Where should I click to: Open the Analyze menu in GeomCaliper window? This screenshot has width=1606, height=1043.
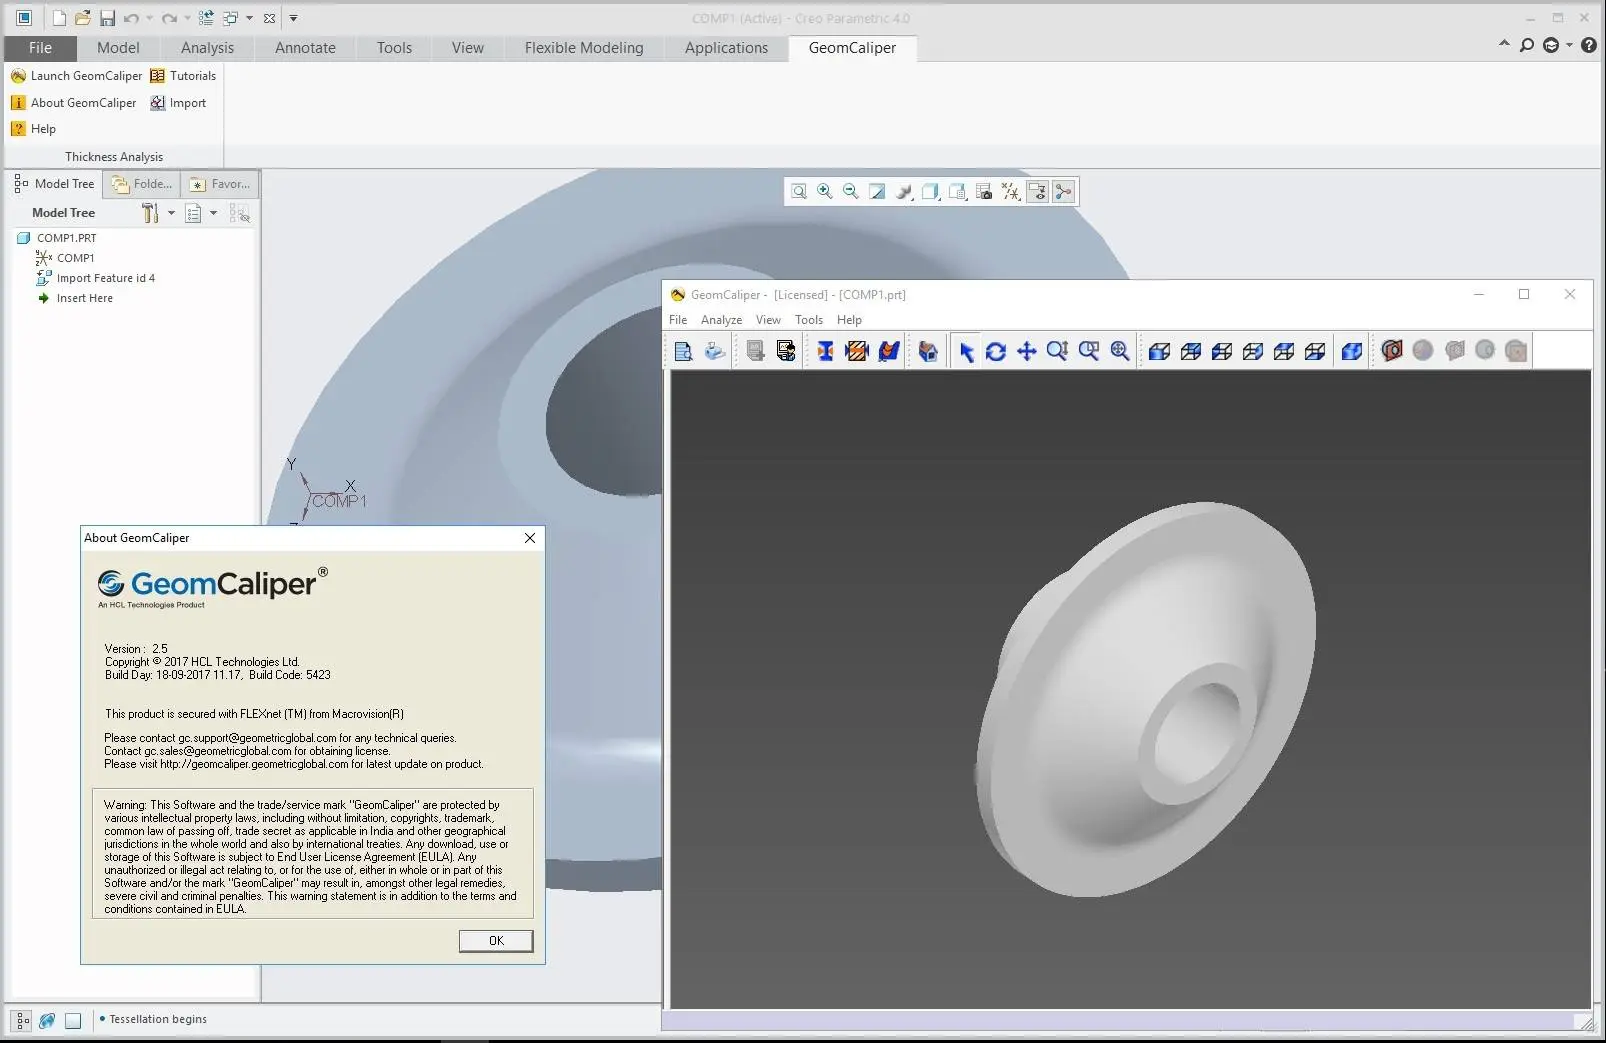pos(721,320)
